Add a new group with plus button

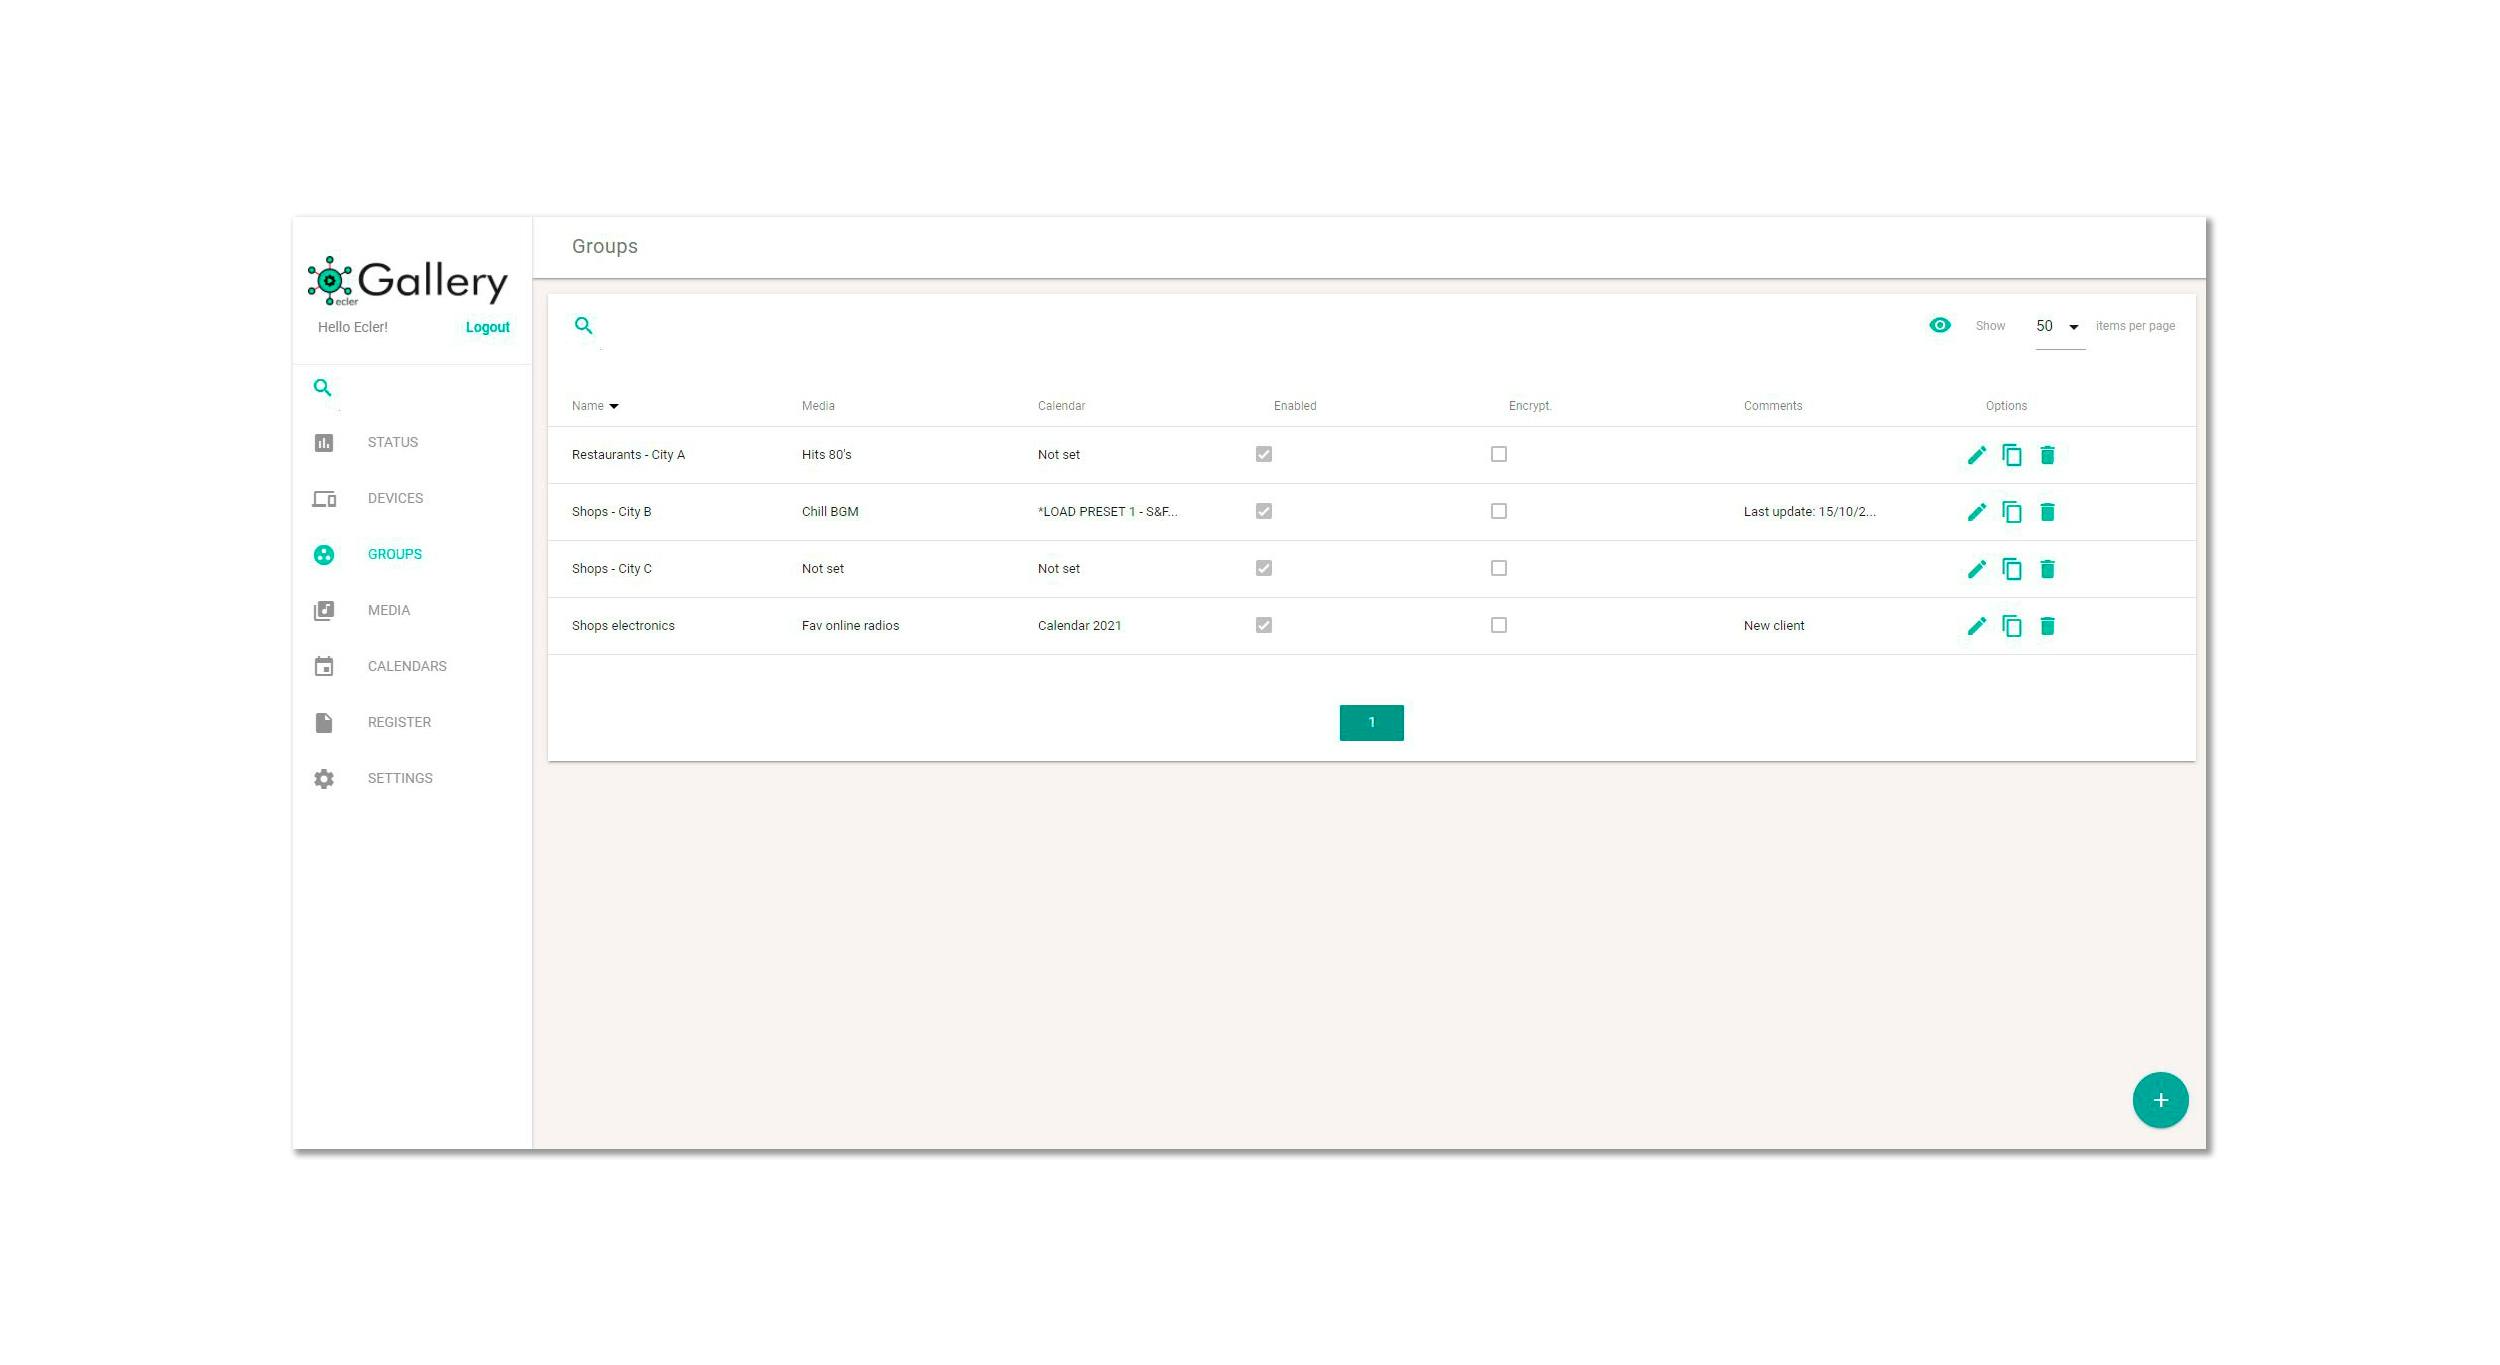2160,1100
